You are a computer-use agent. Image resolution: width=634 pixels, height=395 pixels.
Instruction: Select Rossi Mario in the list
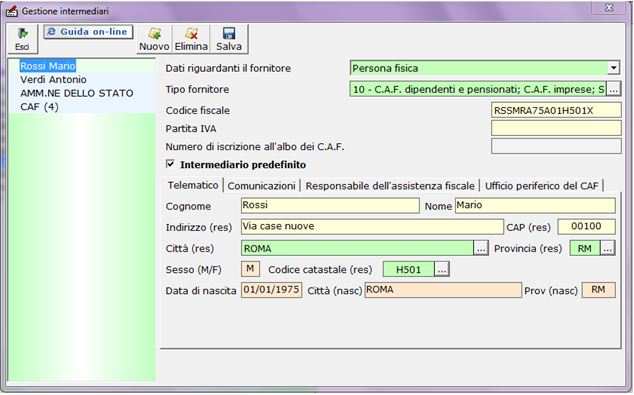(48, 66)
